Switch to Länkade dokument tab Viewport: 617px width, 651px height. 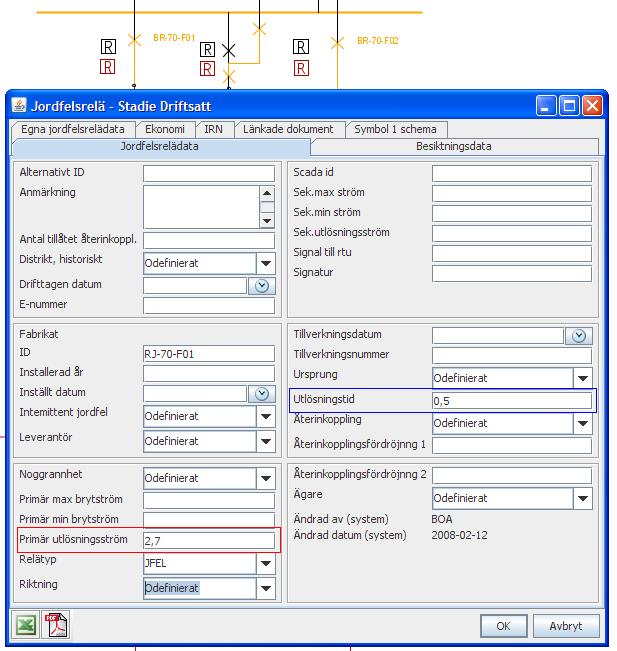[x=288, y=129]
